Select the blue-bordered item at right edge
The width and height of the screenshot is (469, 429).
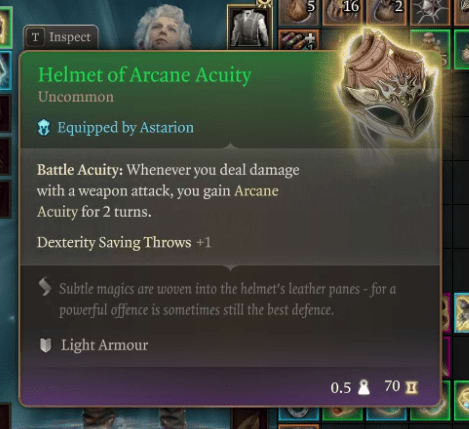click(462, 313)
